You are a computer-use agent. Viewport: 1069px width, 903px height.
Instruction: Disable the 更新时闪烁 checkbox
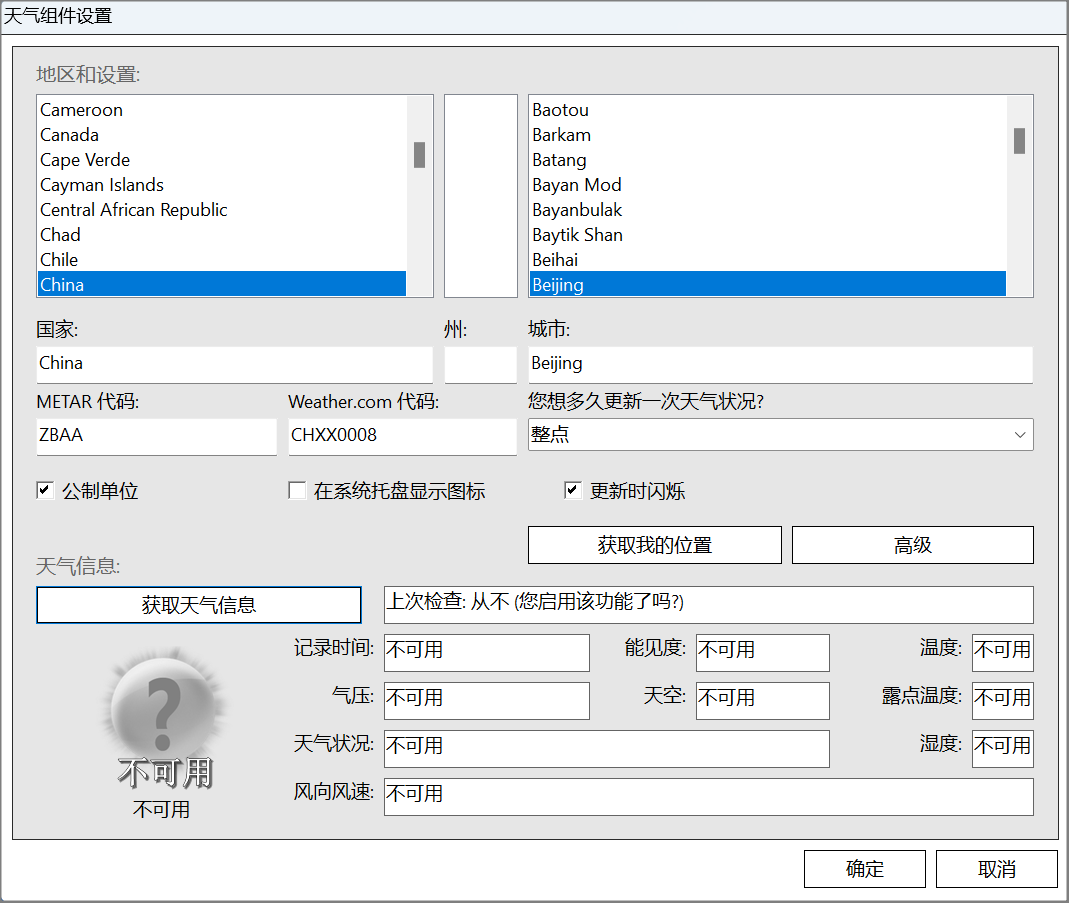[x=573, y=491]
